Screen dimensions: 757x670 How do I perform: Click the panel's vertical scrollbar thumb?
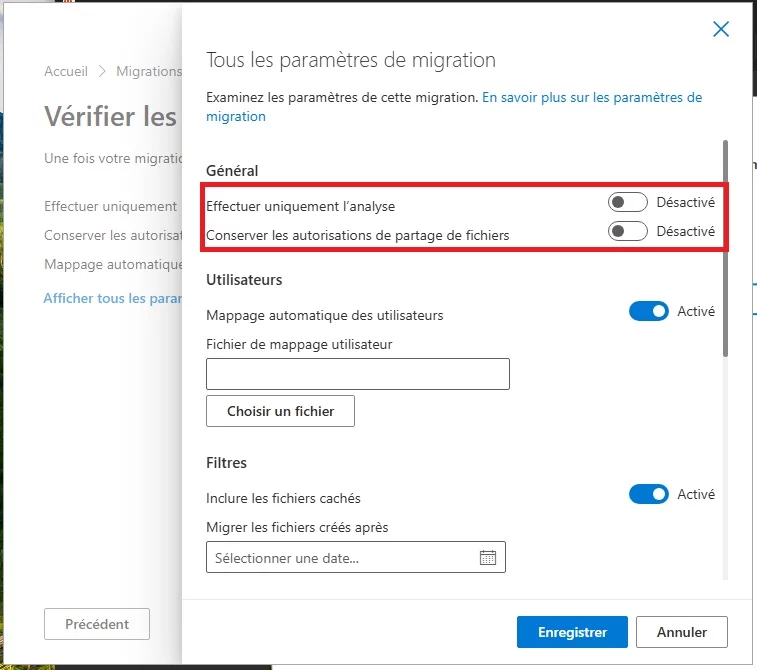[x=725, y=249]
